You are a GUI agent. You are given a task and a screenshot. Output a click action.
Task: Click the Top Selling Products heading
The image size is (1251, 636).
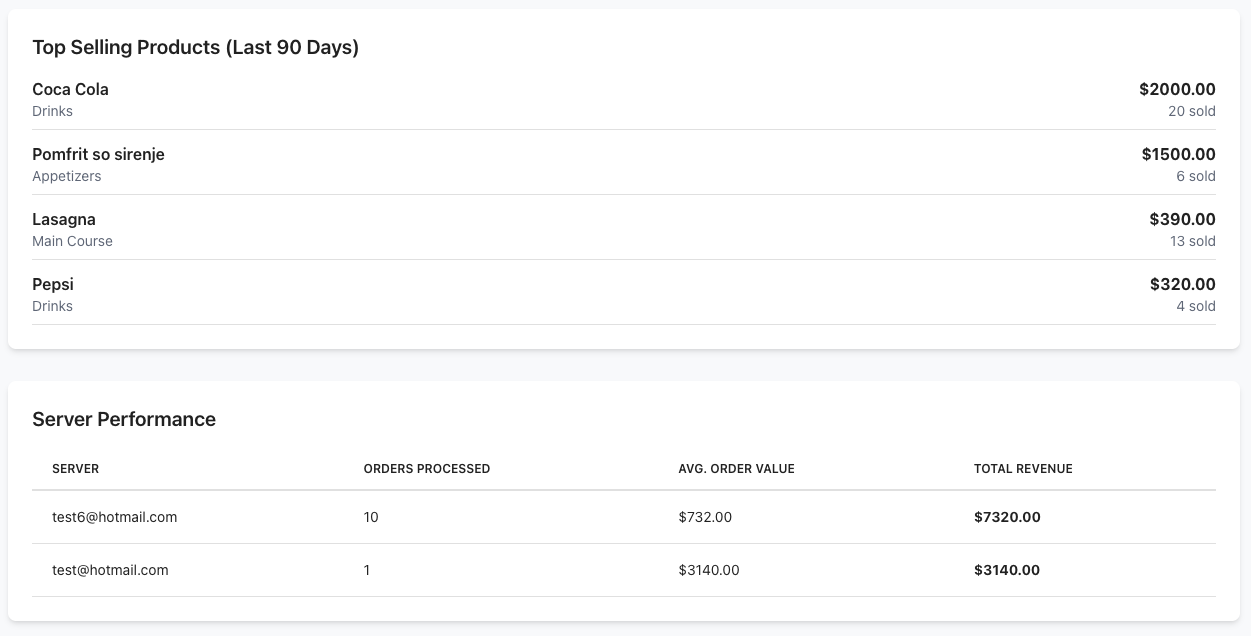point(195,47)
